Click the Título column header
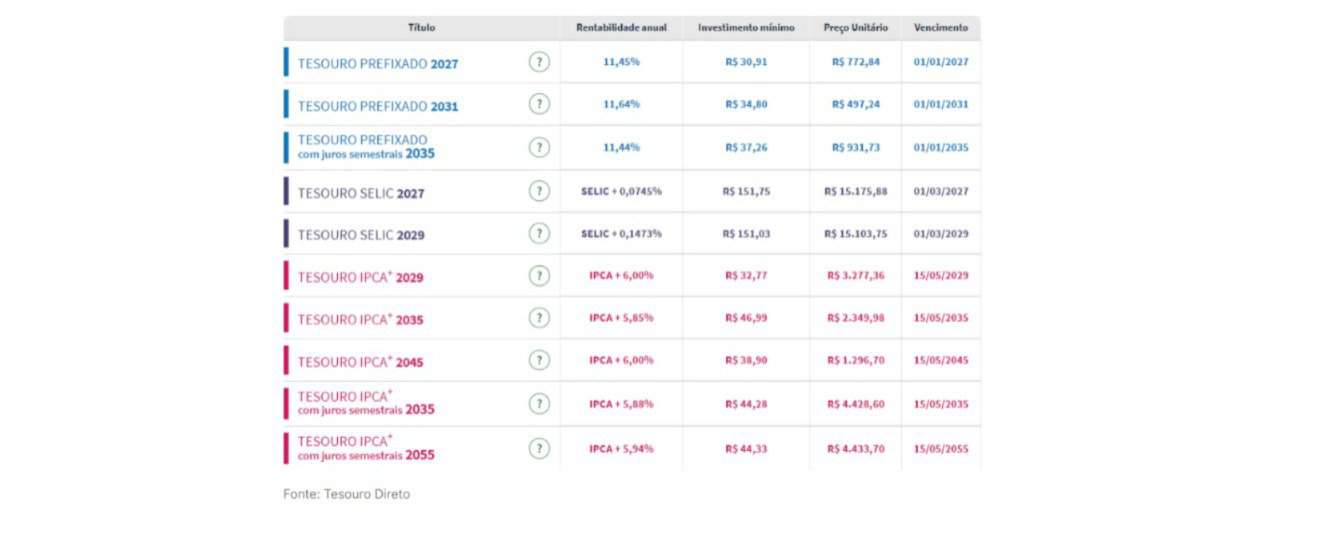Image resolution: width=1317 pixels, height=549 pixels. coord(422,28)
